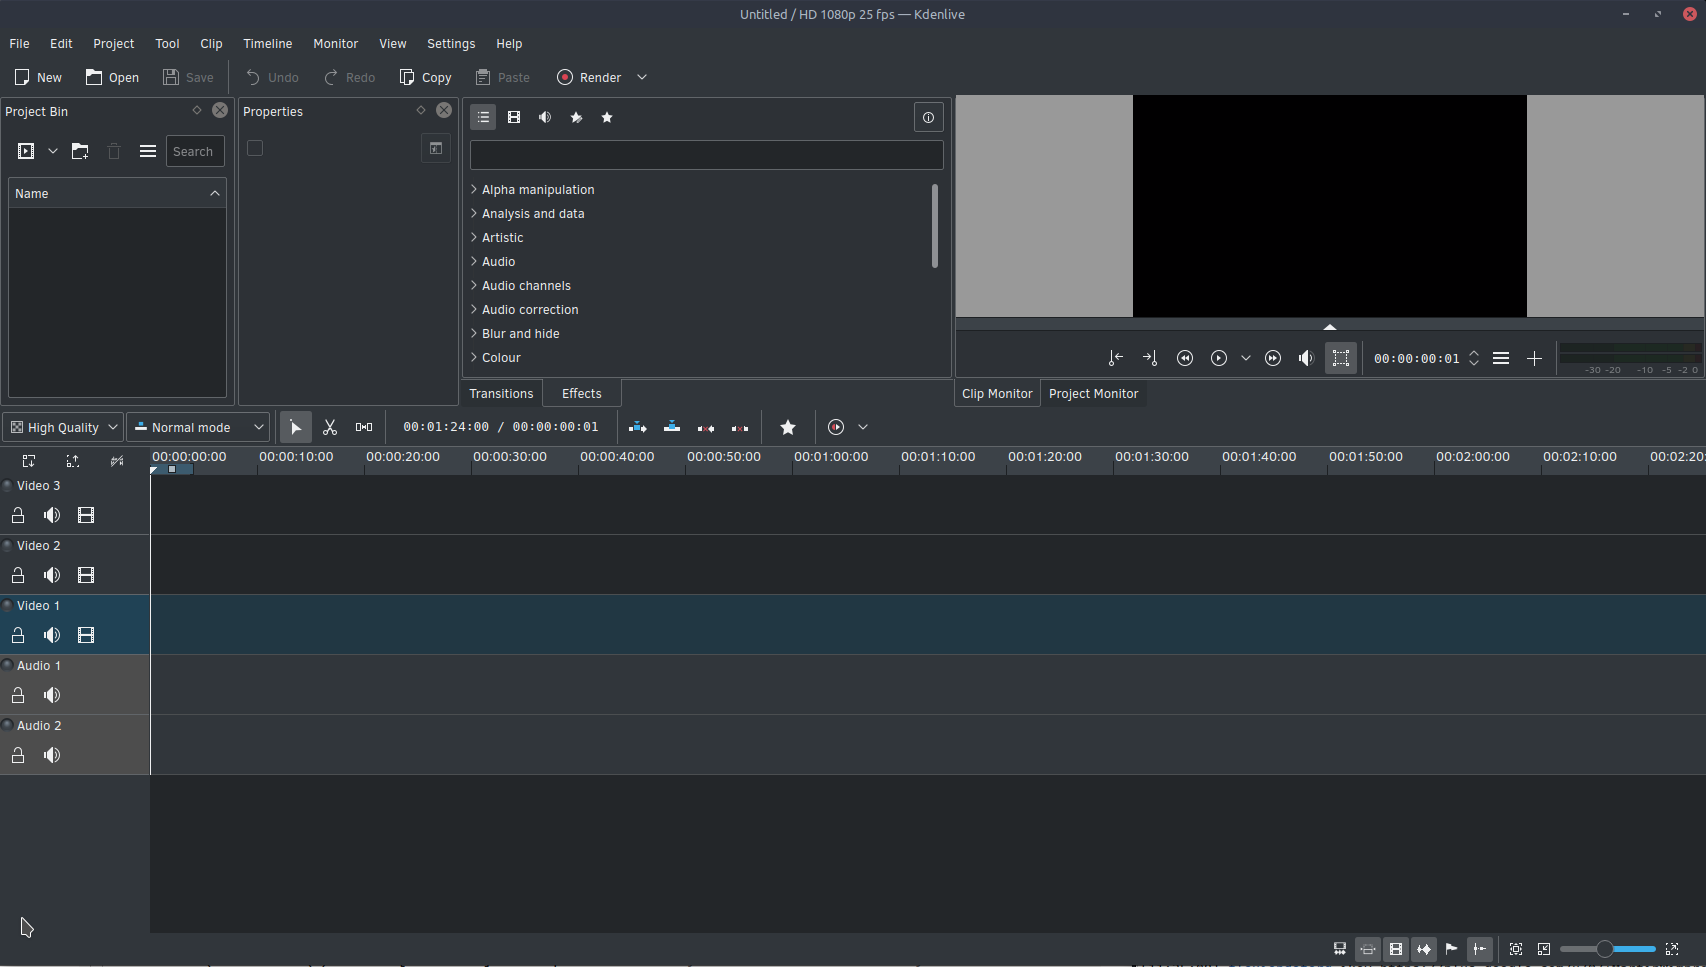This screenshot has height=967, width=1706.
Task: Click timeline ruler at 00:01:00:00
Action: (x=831, y=457)
